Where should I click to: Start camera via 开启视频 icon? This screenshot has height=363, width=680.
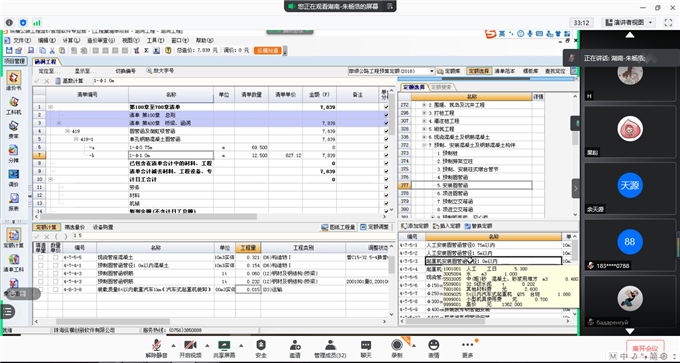[190, 345]
